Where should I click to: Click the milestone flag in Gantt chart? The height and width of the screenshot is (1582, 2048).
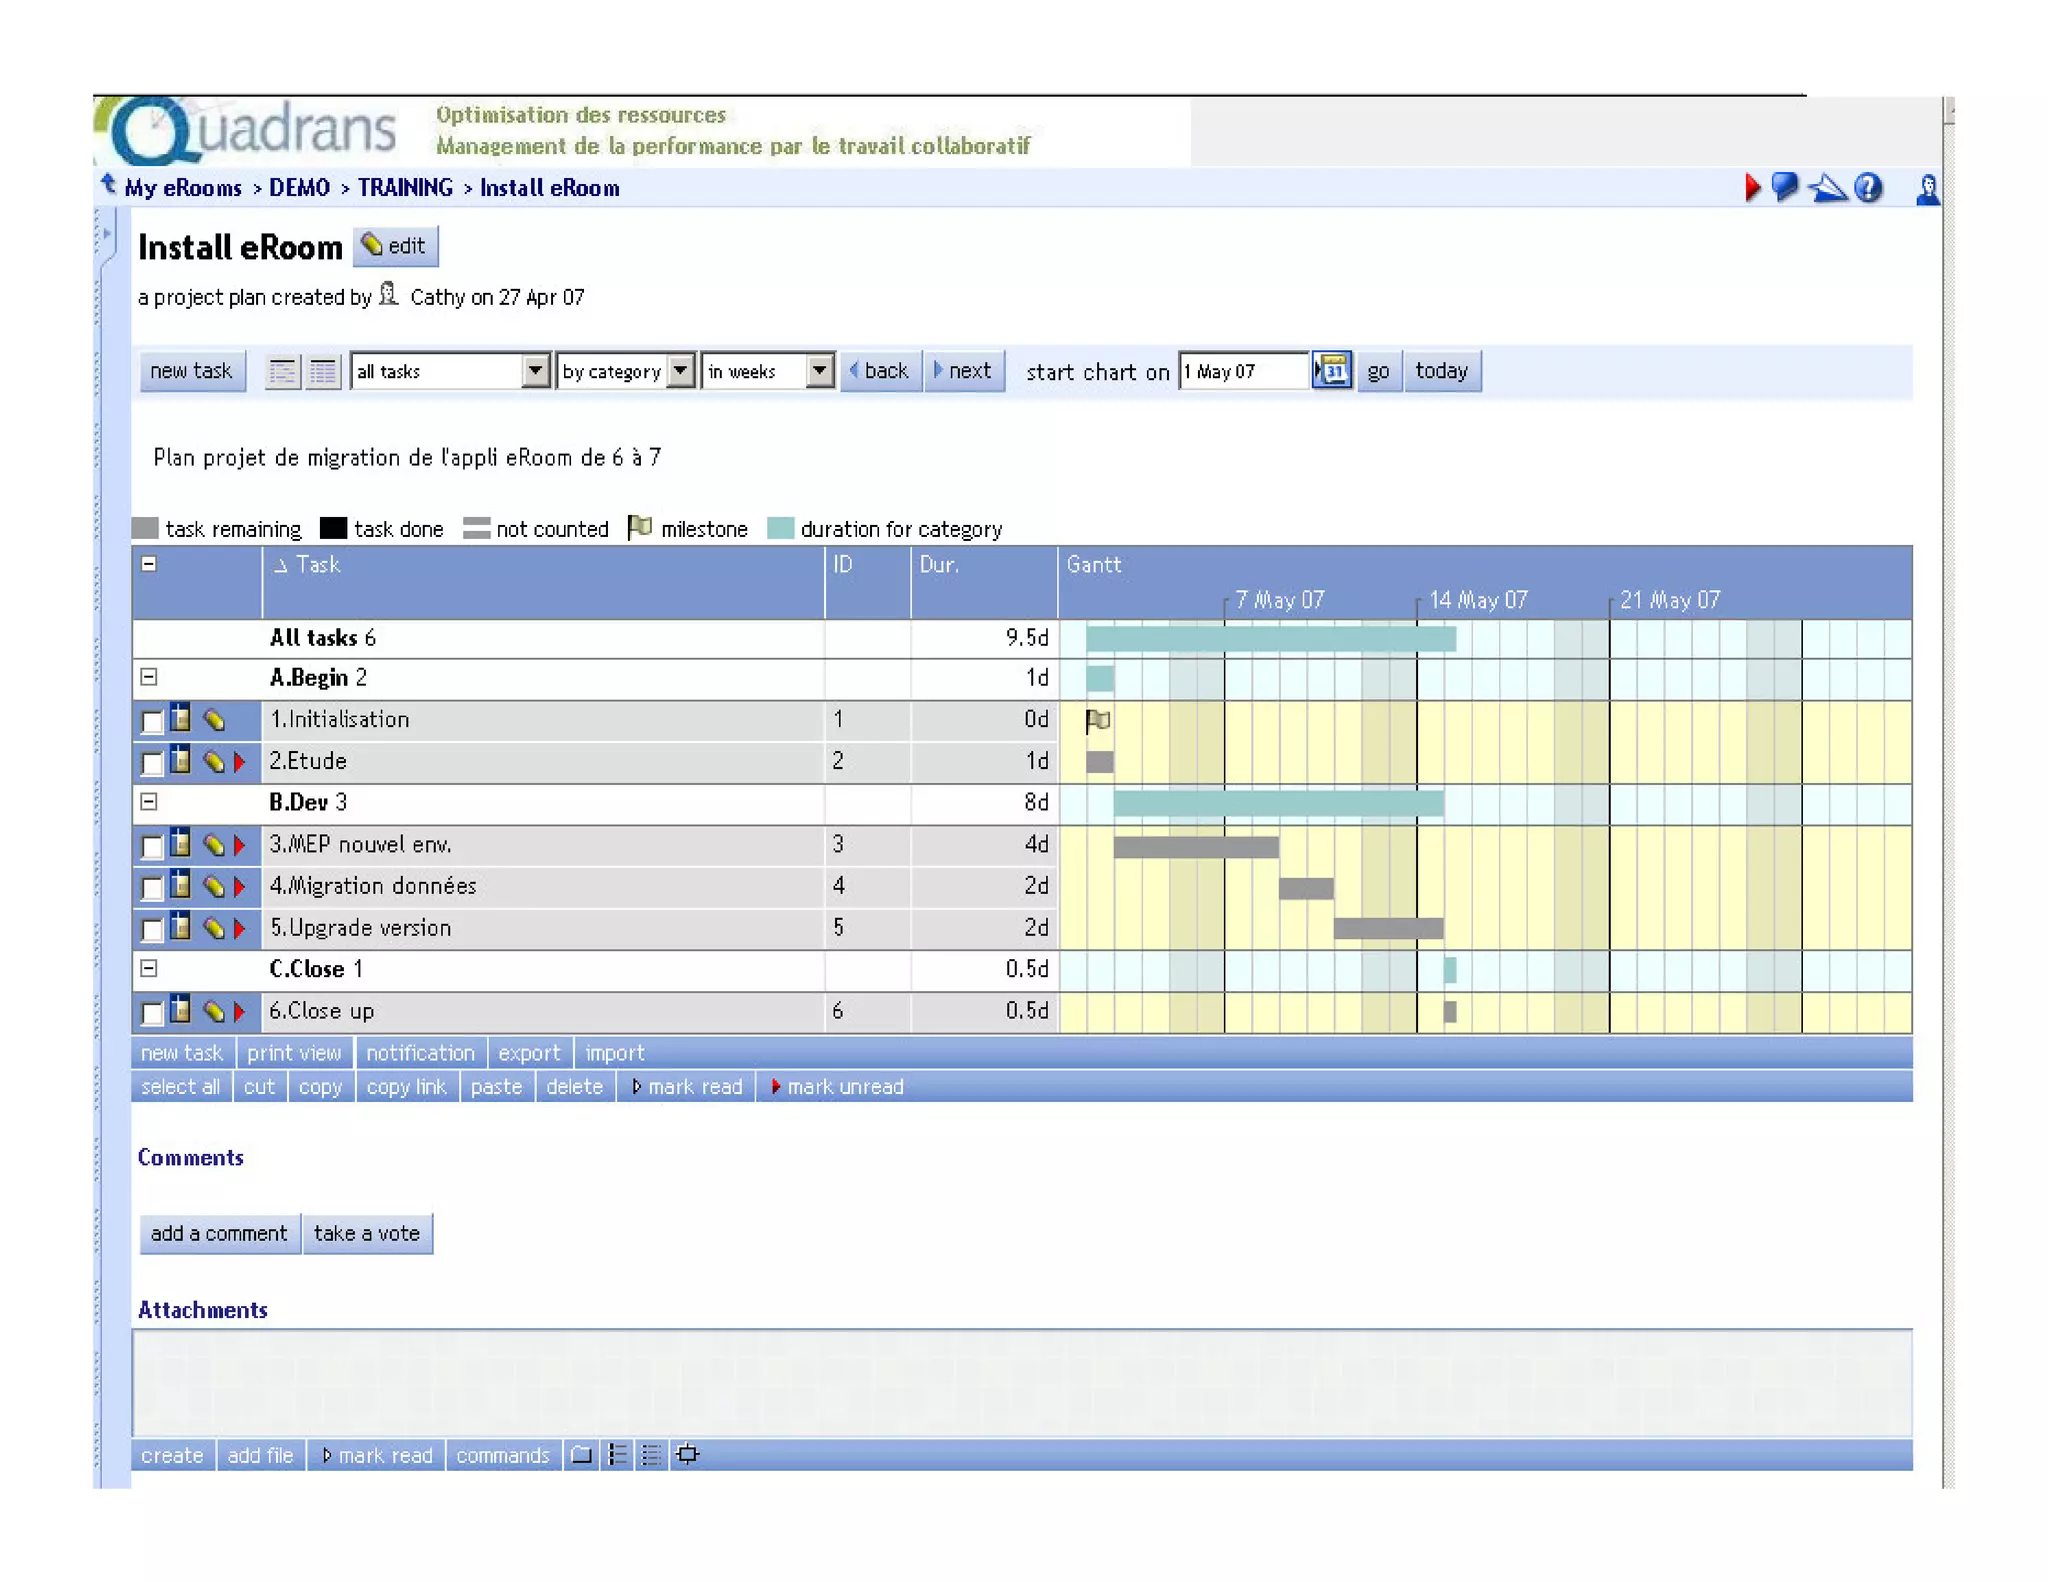pyautogui.click(x=1097, y=720)
